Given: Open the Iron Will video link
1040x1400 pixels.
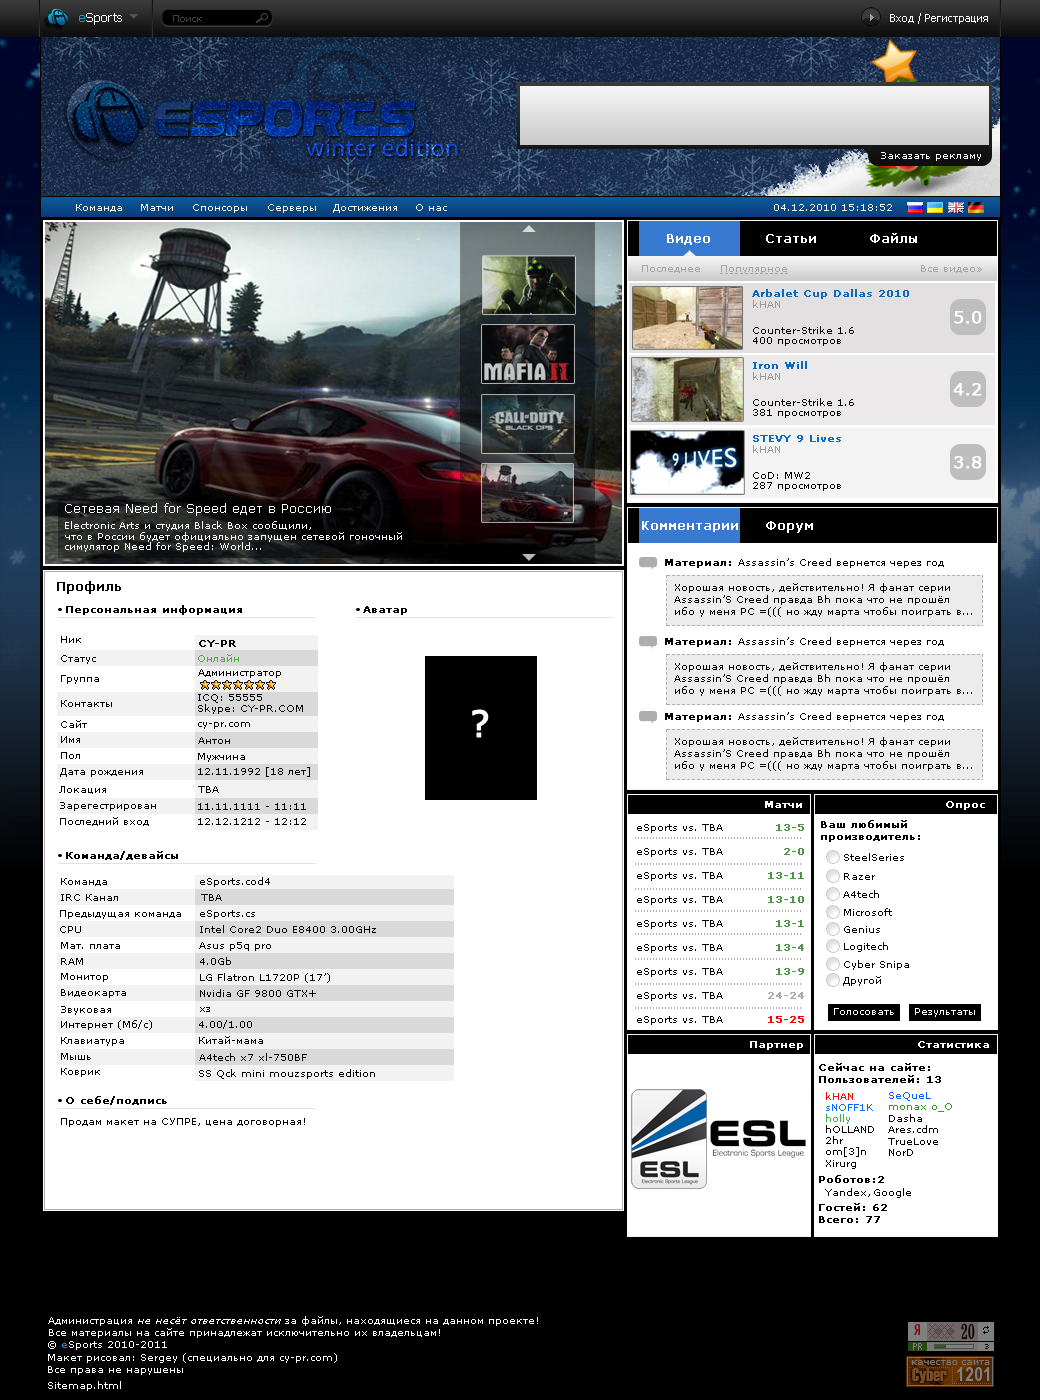Looking at the screenshot, I should (x=780, y=365).
